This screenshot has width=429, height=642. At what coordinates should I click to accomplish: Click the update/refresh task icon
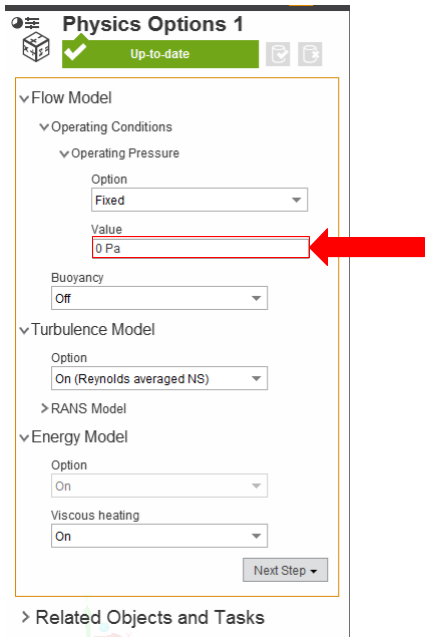coord(278,54)
